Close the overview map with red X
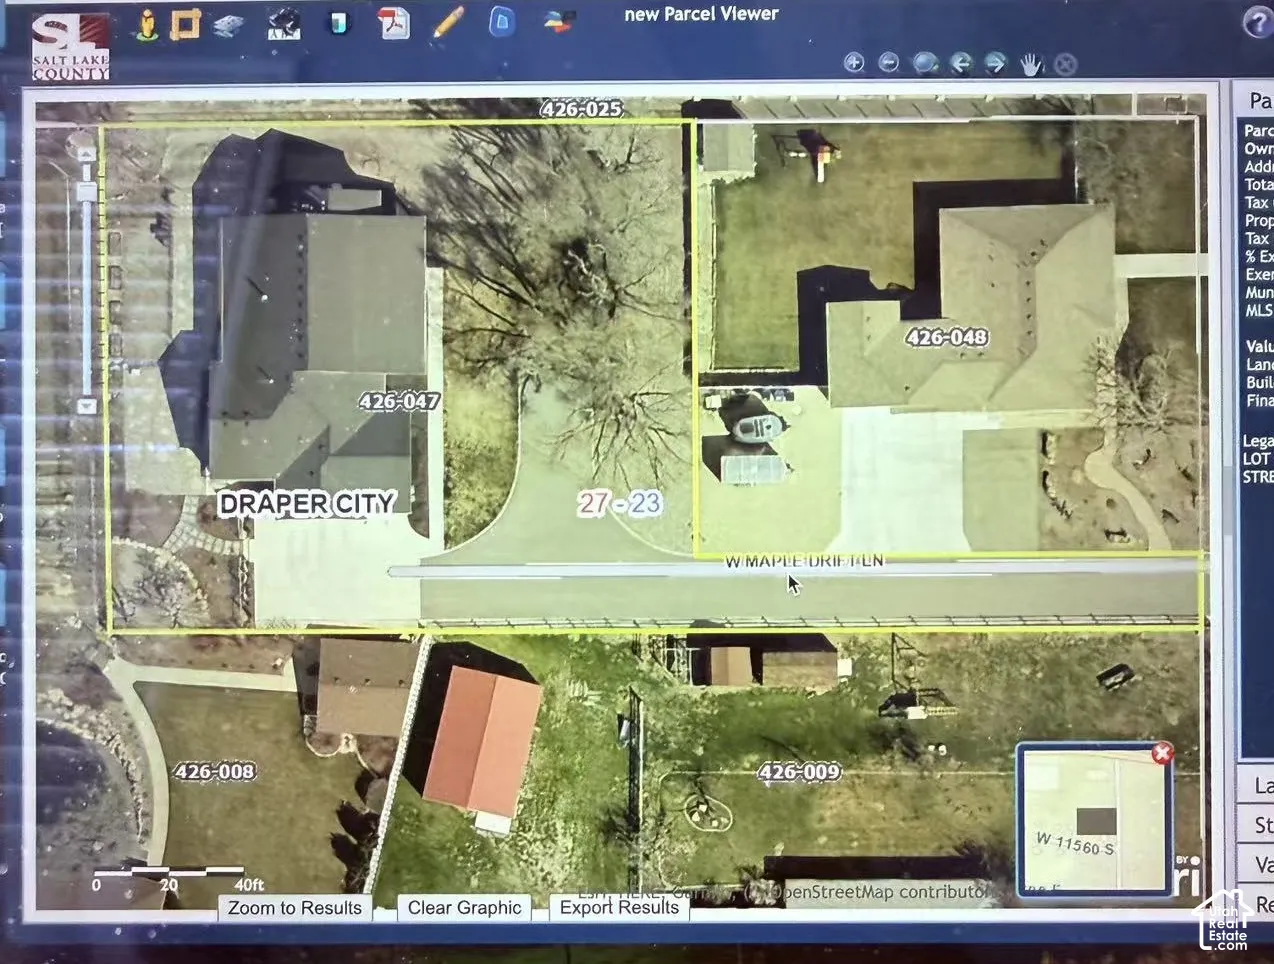The image size is (1274, 964). [1161, 753]
